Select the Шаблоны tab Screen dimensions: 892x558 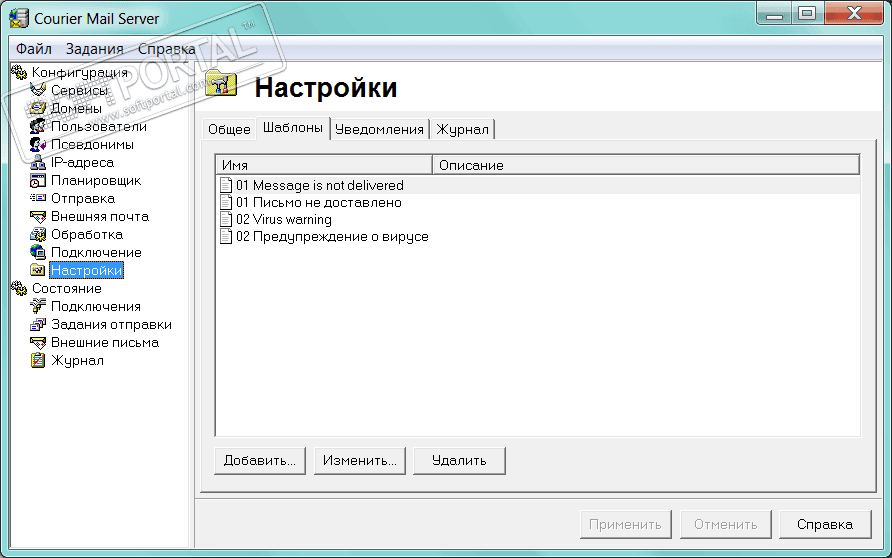tap(293, 128)
